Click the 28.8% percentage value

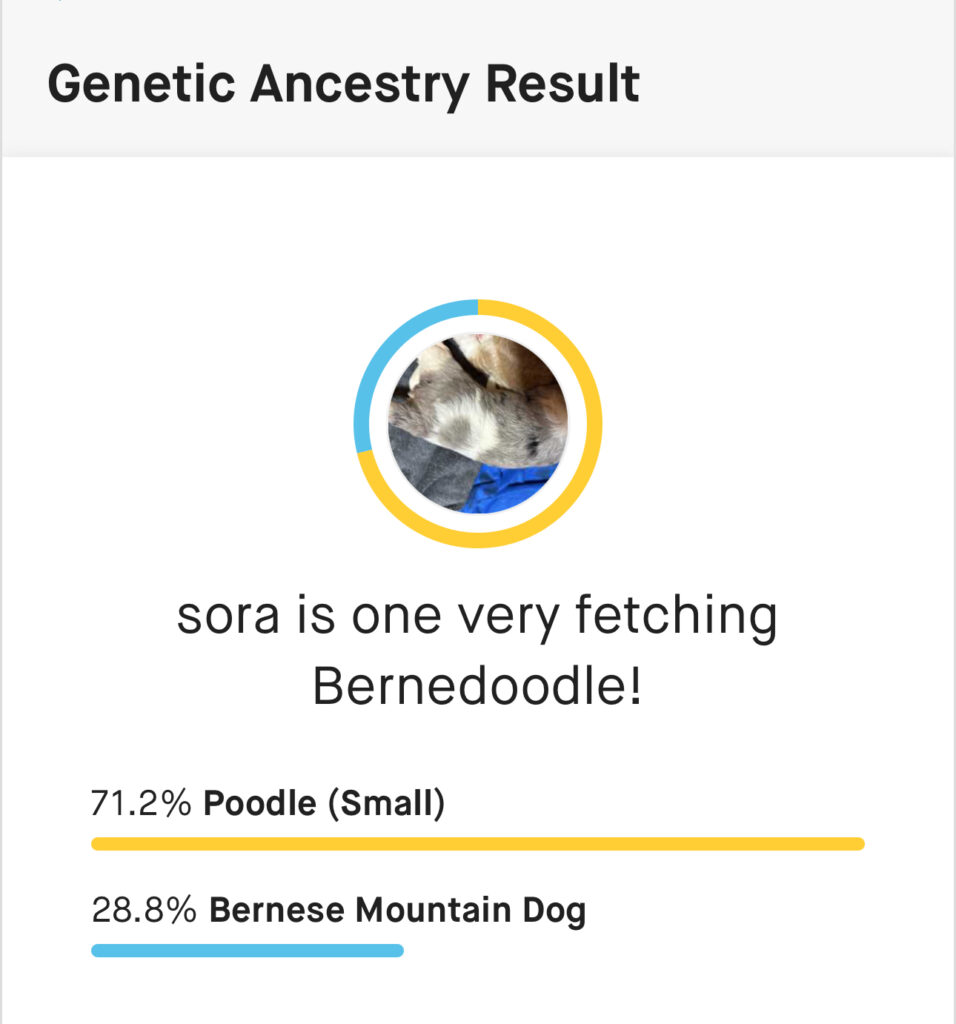tap(144, 910)
